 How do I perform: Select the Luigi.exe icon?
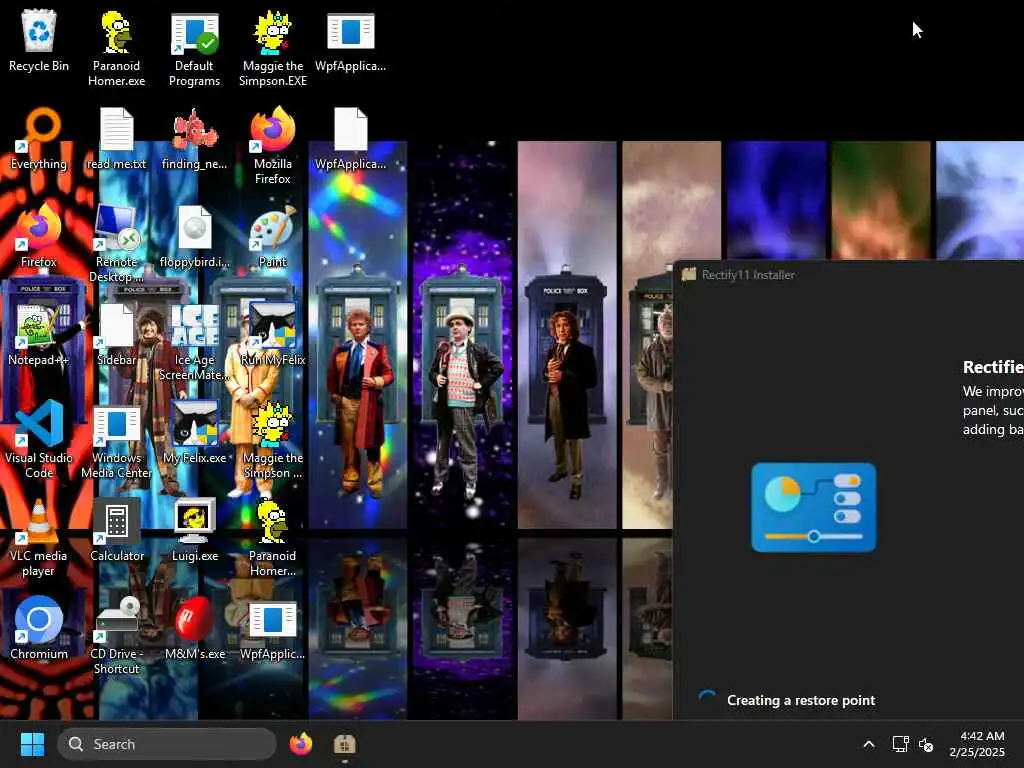tap(194, 530)
